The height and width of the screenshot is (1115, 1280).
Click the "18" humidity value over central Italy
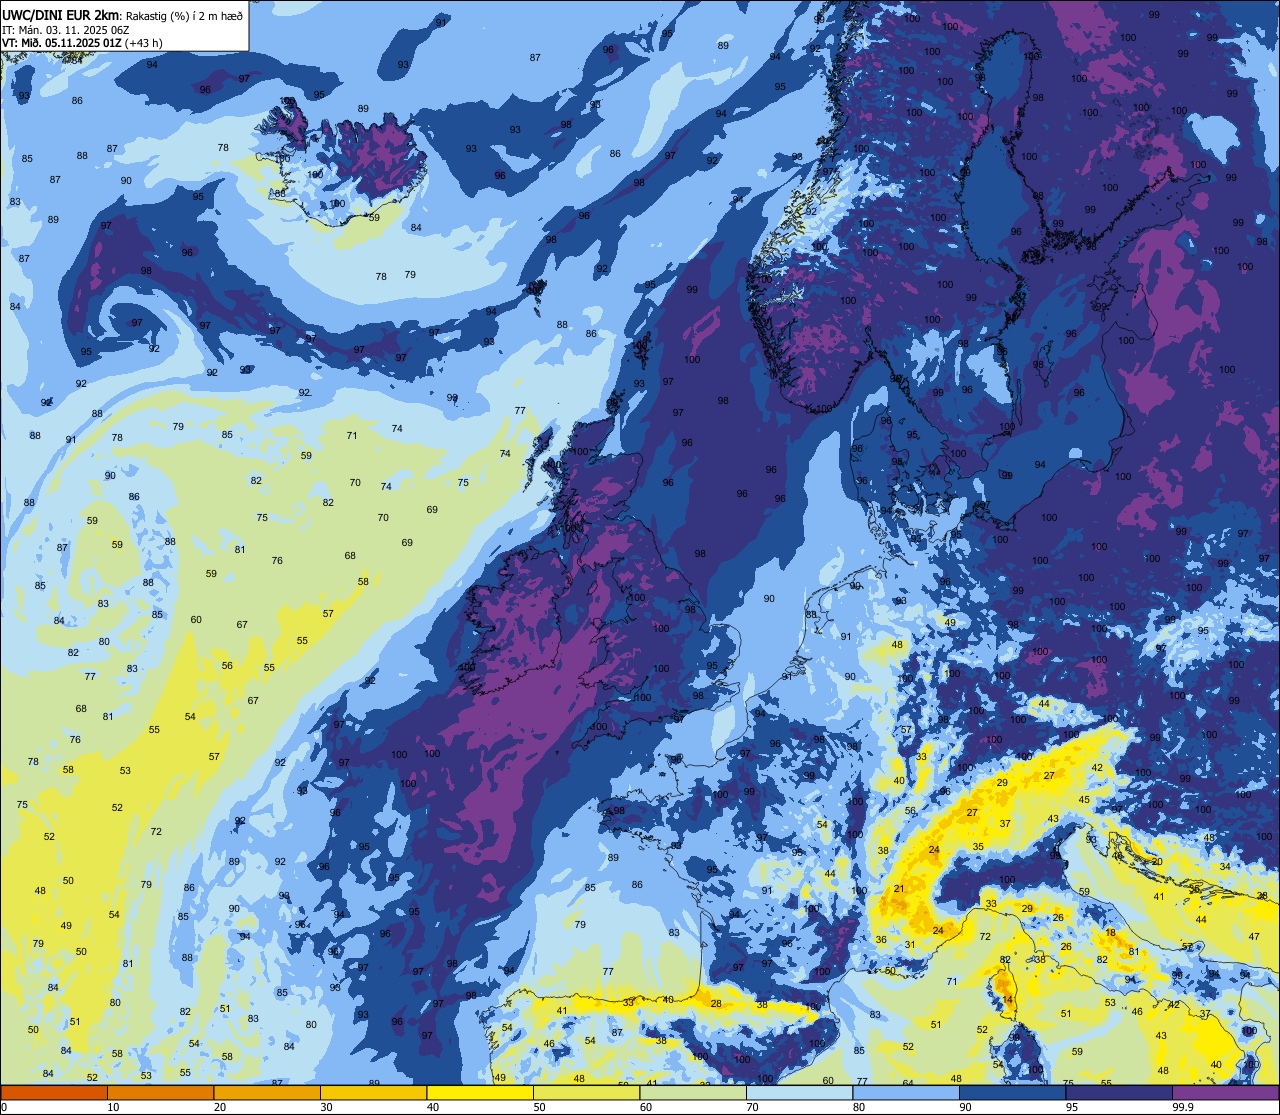point(1110,933)
